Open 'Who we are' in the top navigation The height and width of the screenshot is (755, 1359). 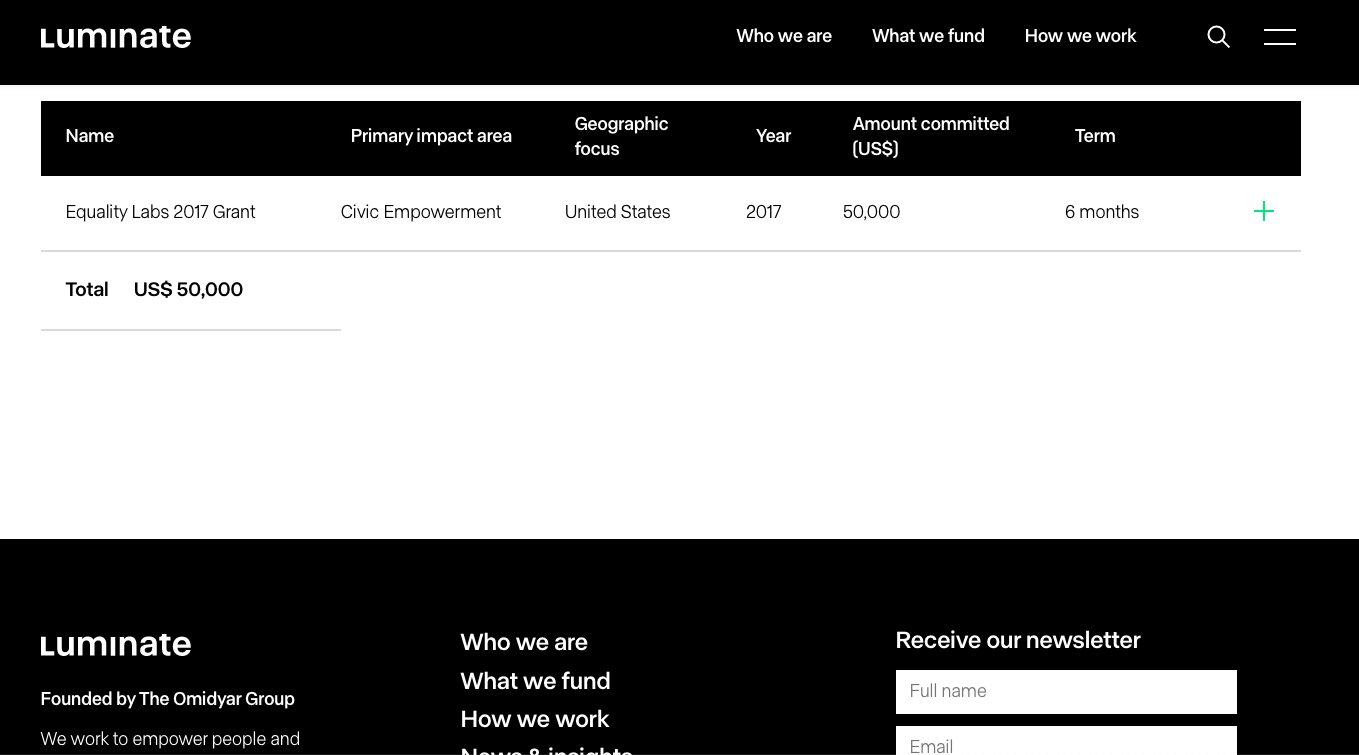[x=784, y=36]
